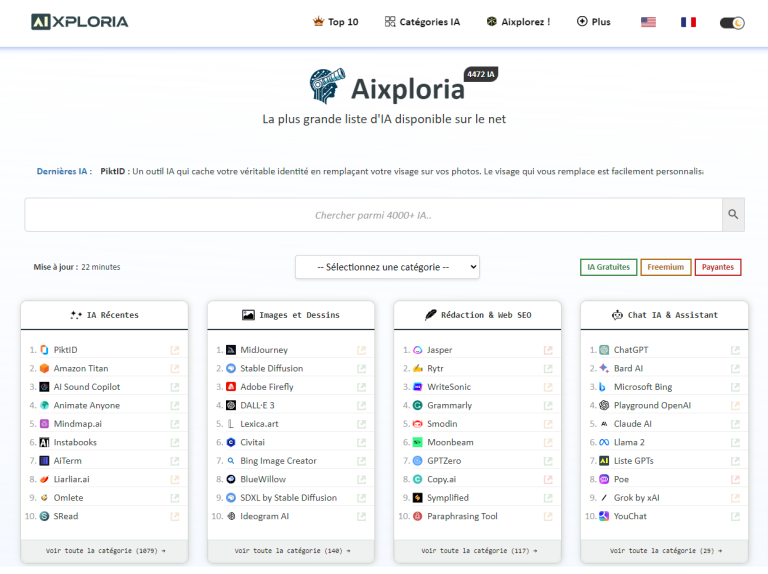The image size is (768, 574).
Task: Click the external link icon next to Omlete
Action: tap(175, 498)
